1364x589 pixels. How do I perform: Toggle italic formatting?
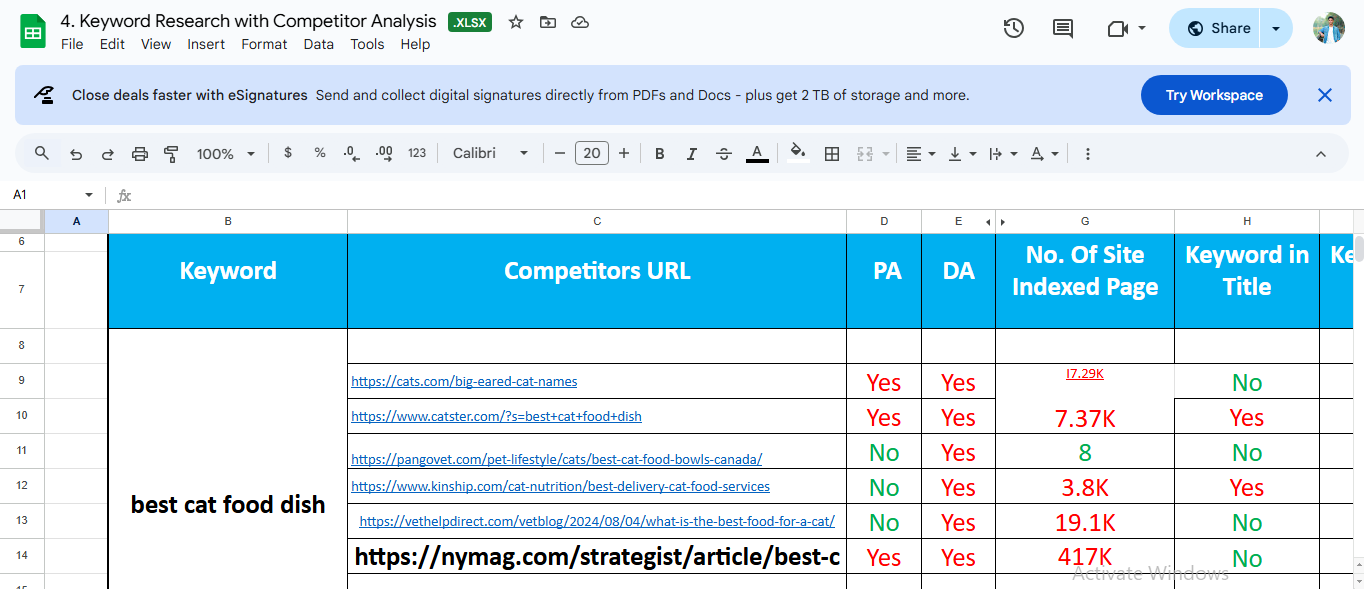692,153
